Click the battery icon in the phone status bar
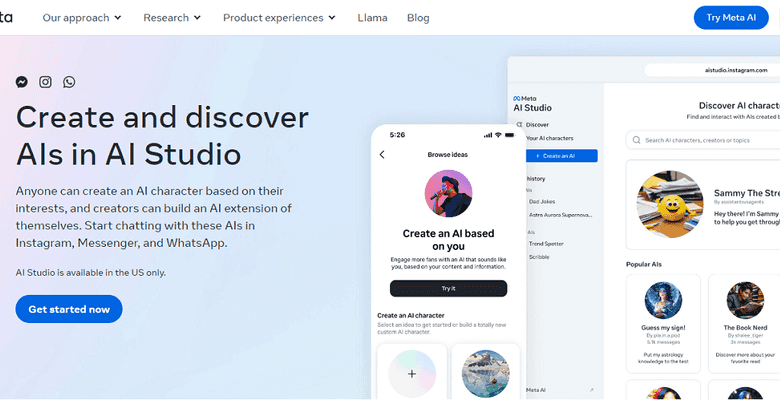The height and width of the screenshot is (400, 780). click(510, 135)
